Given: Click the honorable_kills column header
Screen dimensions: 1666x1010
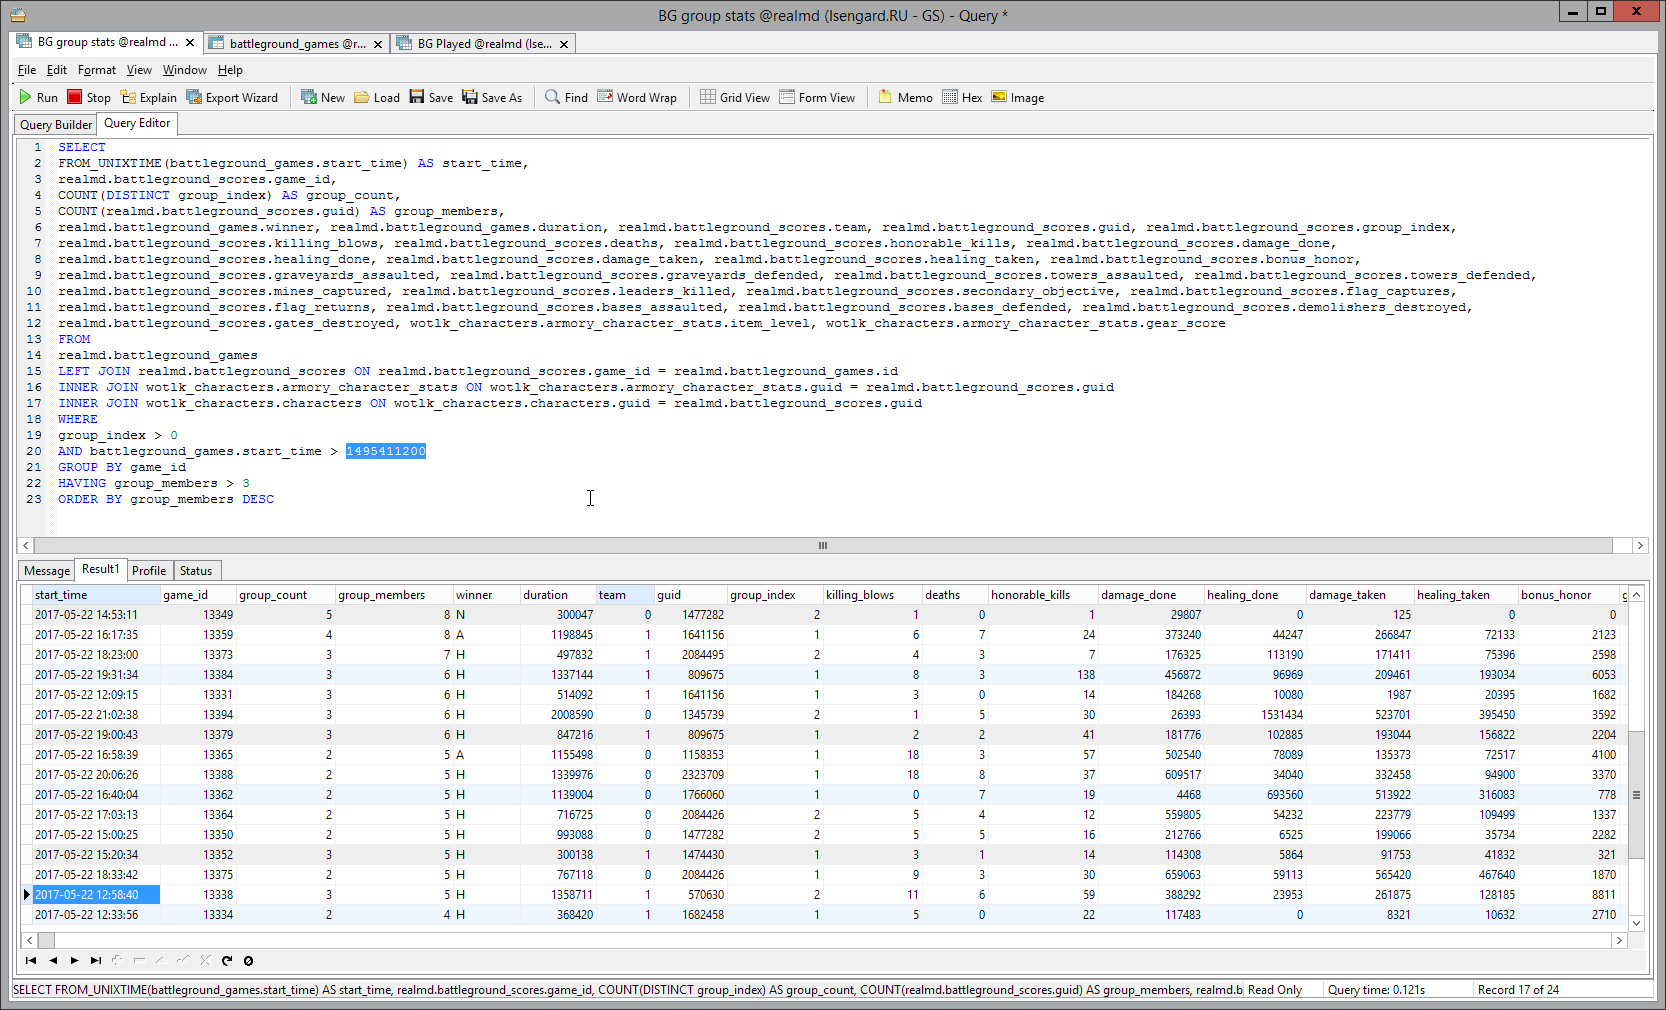Looking at the screenshot, I should [x=1043, y=595].
